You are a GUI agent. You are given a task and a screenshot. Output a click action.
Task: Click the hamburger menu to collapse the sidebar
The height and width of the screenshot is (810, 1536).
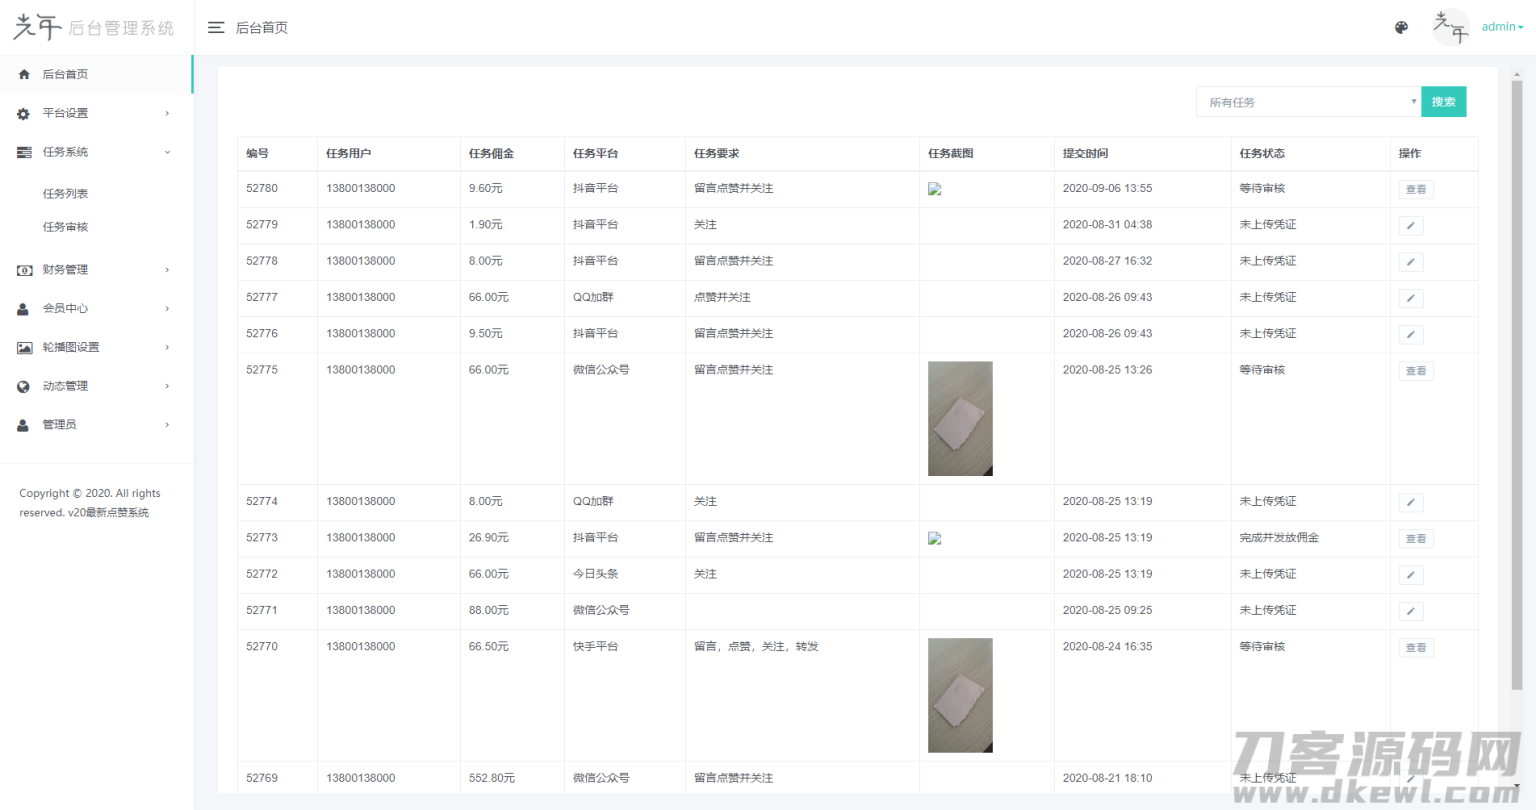[x=216, y=27]
